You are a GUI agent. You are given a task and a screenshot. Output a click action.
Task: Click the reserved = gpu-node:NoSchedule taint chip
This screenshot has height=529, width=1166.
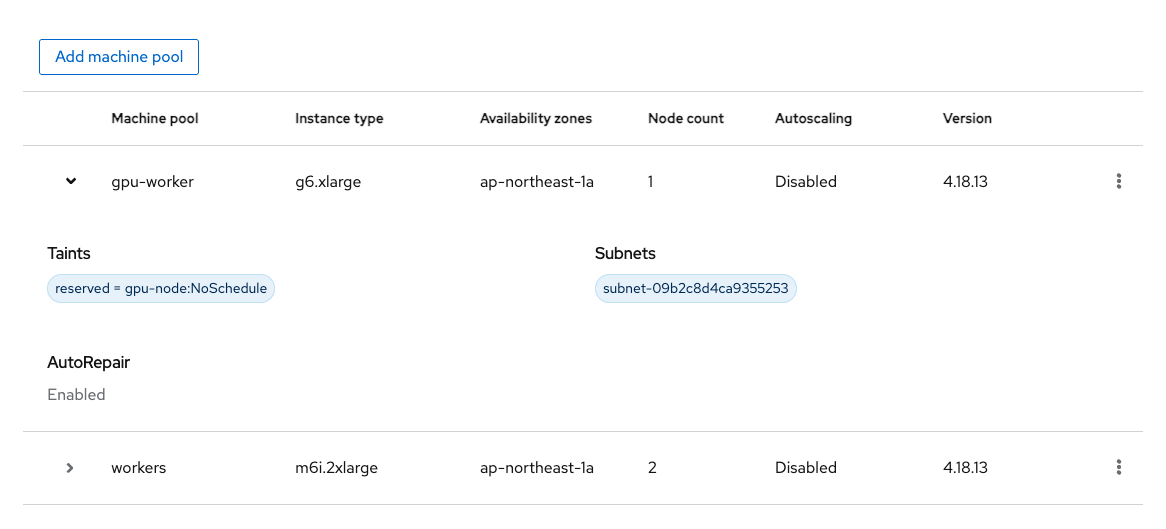tap(161, 289)
